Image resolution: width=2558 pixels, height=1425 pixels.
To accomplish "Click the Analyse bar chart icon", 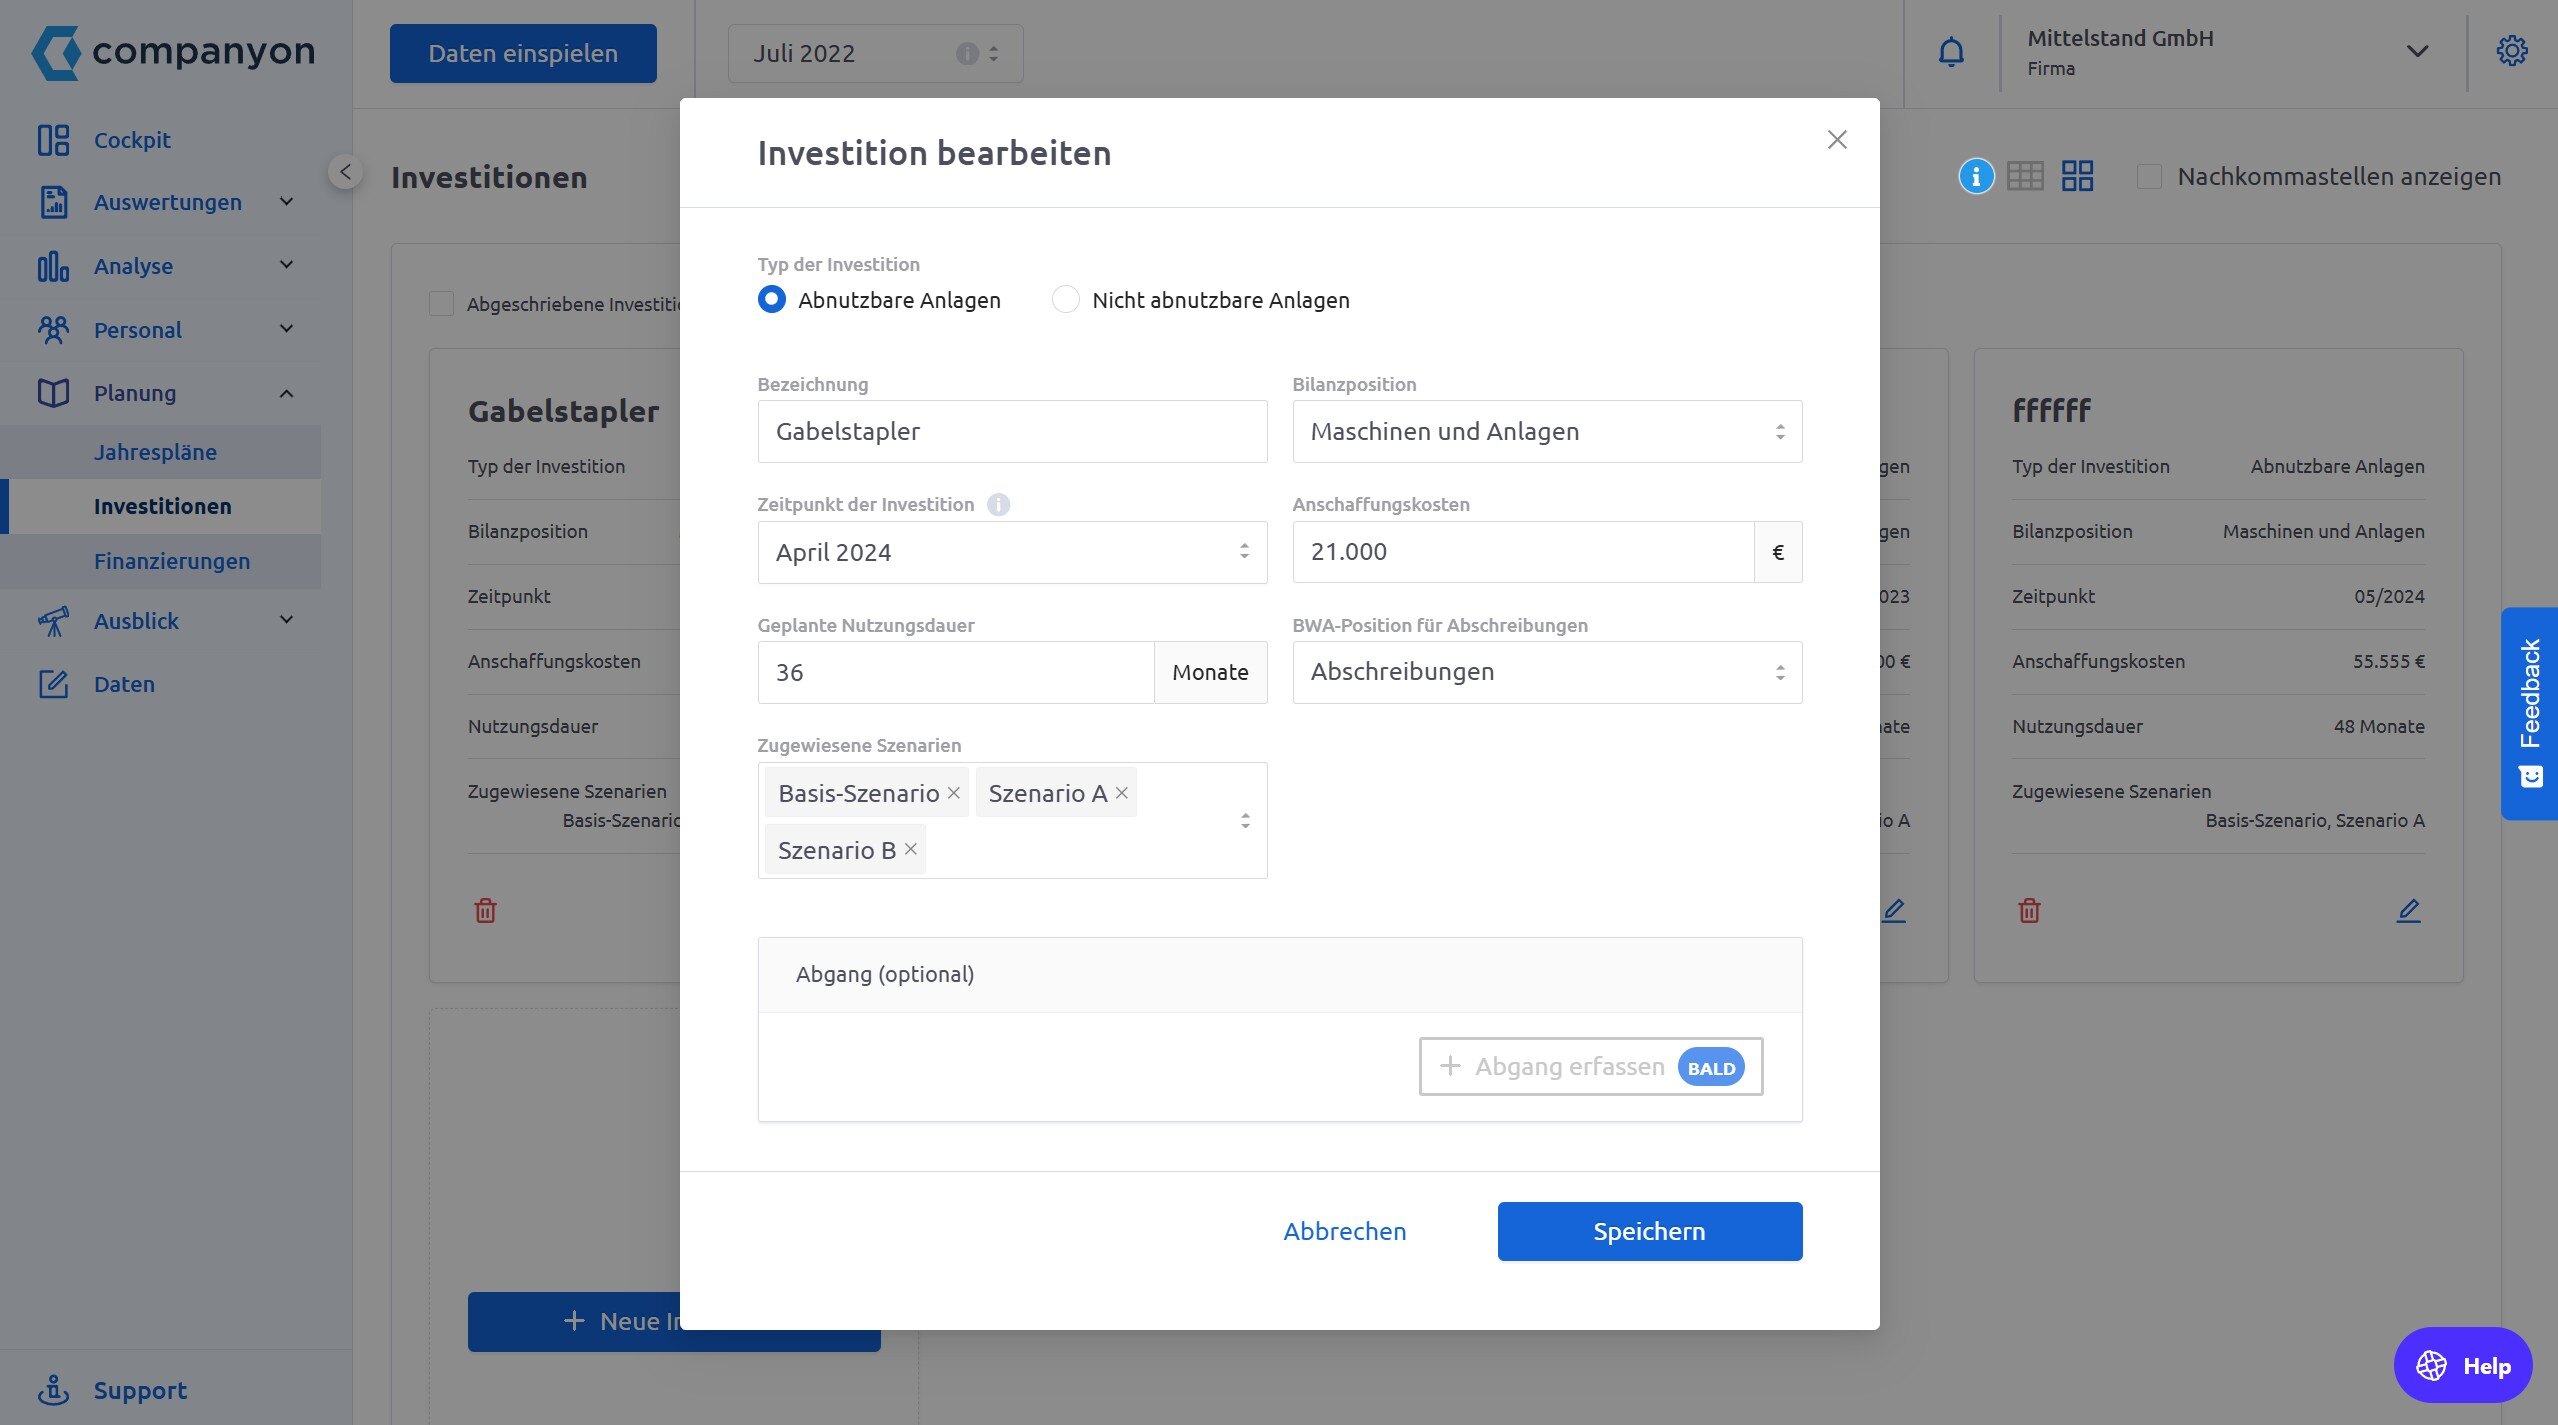I will tap(53, 266).
